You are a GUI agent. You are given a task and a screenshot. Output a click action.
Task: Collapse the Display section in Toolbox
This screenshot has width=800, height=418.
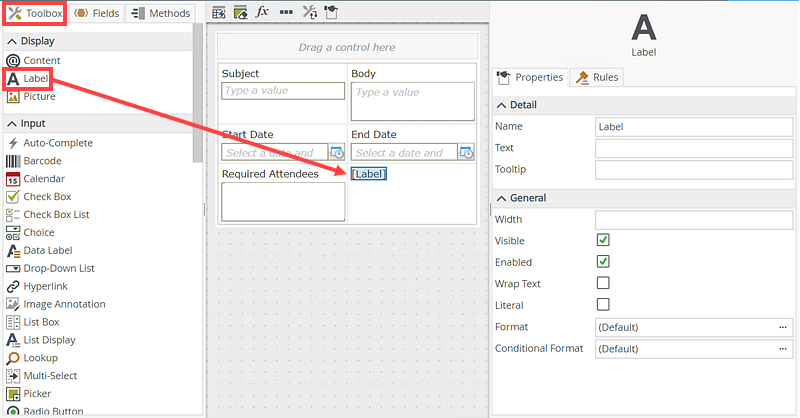[12, 41]
